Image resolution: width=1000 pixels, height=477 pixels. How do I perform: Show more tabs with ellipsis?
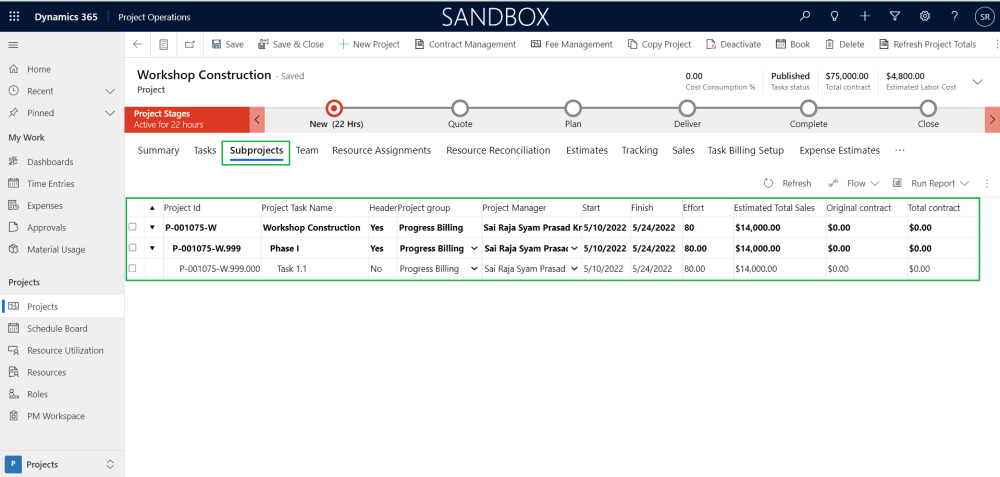coord(900,150)
